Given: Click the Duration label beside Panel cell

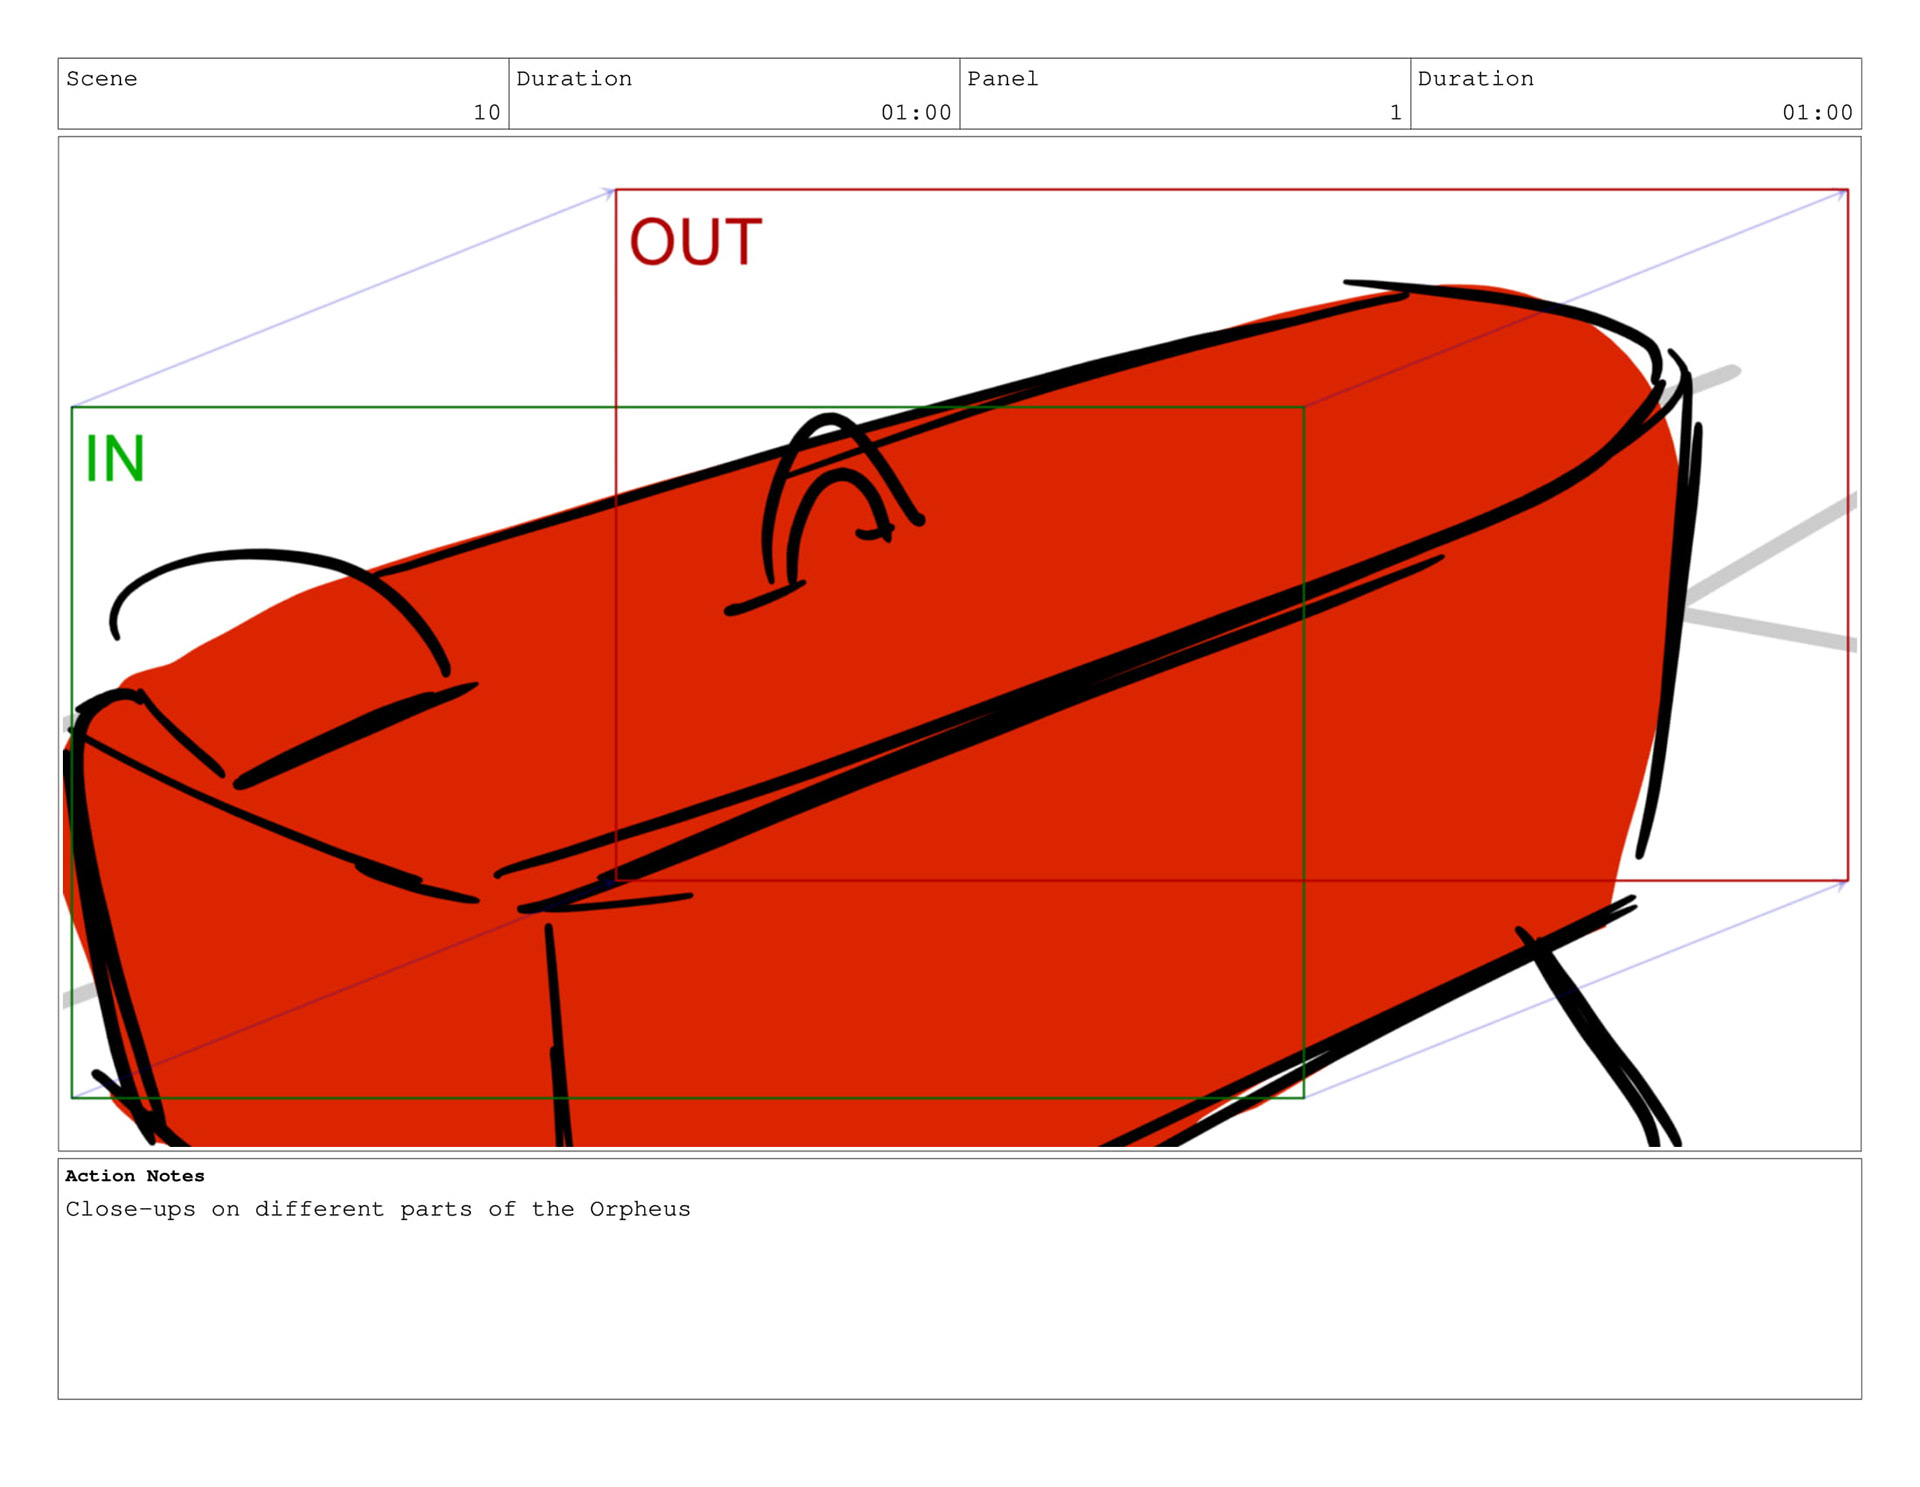Looking at the screenshot, I should coord(1474,79).
